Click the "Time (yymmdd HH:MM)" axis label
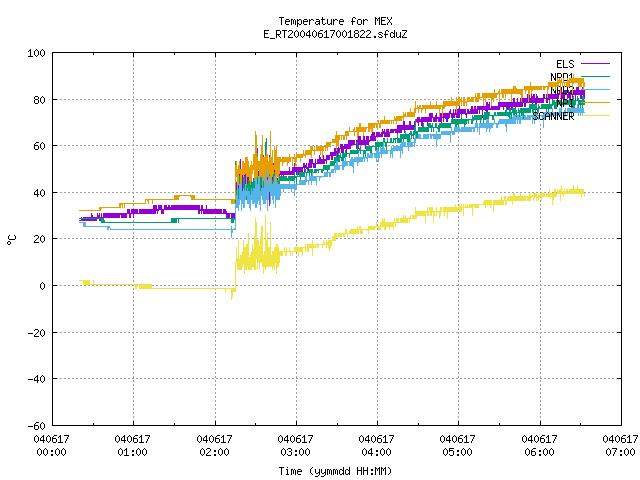Screen dimensions: 640x480 335,471
